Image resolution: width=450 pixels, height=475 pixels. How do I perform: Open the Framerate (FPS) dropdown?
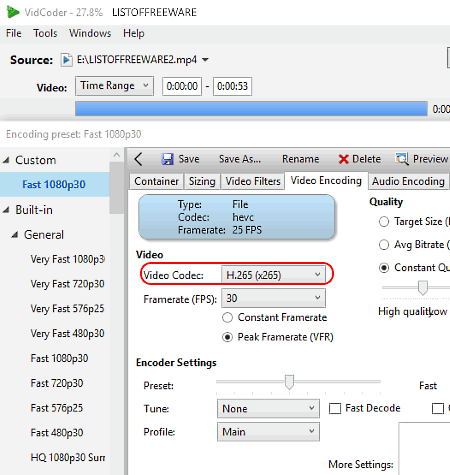click(273, 298)
